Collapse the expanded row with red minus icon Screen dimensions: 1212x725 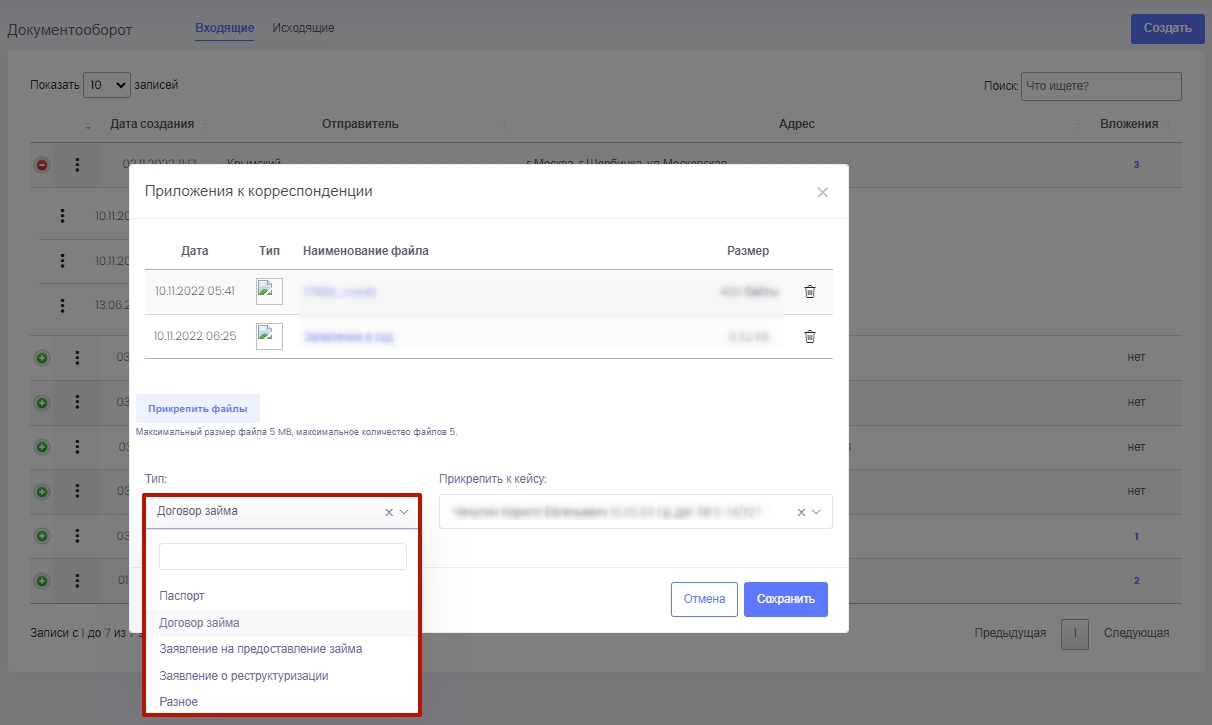(42, 165)
